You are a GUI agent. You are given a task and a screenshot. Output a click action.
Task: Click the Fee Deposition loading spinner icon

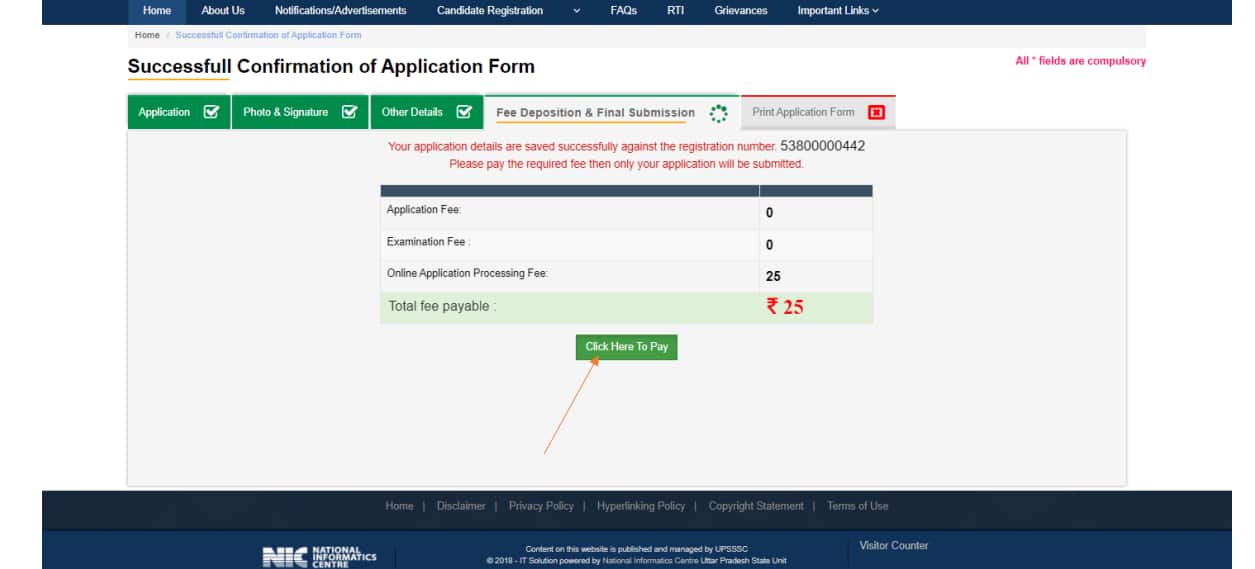718,113
